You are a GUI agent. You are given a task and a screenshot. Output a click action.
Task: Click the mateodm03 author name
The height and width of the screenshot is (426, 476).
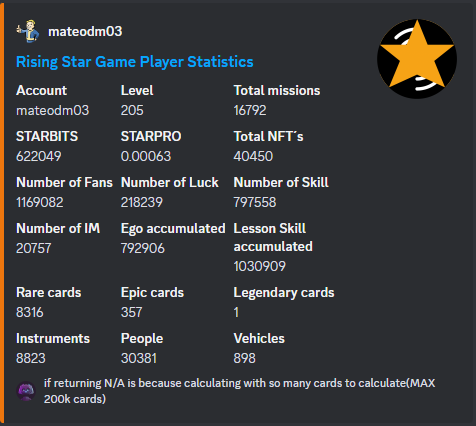click(x=85, y=32)
